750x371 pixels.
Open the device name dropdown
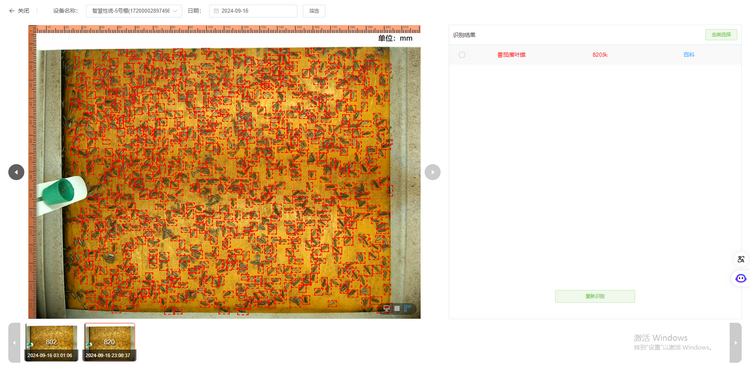(x=134, y=11)
